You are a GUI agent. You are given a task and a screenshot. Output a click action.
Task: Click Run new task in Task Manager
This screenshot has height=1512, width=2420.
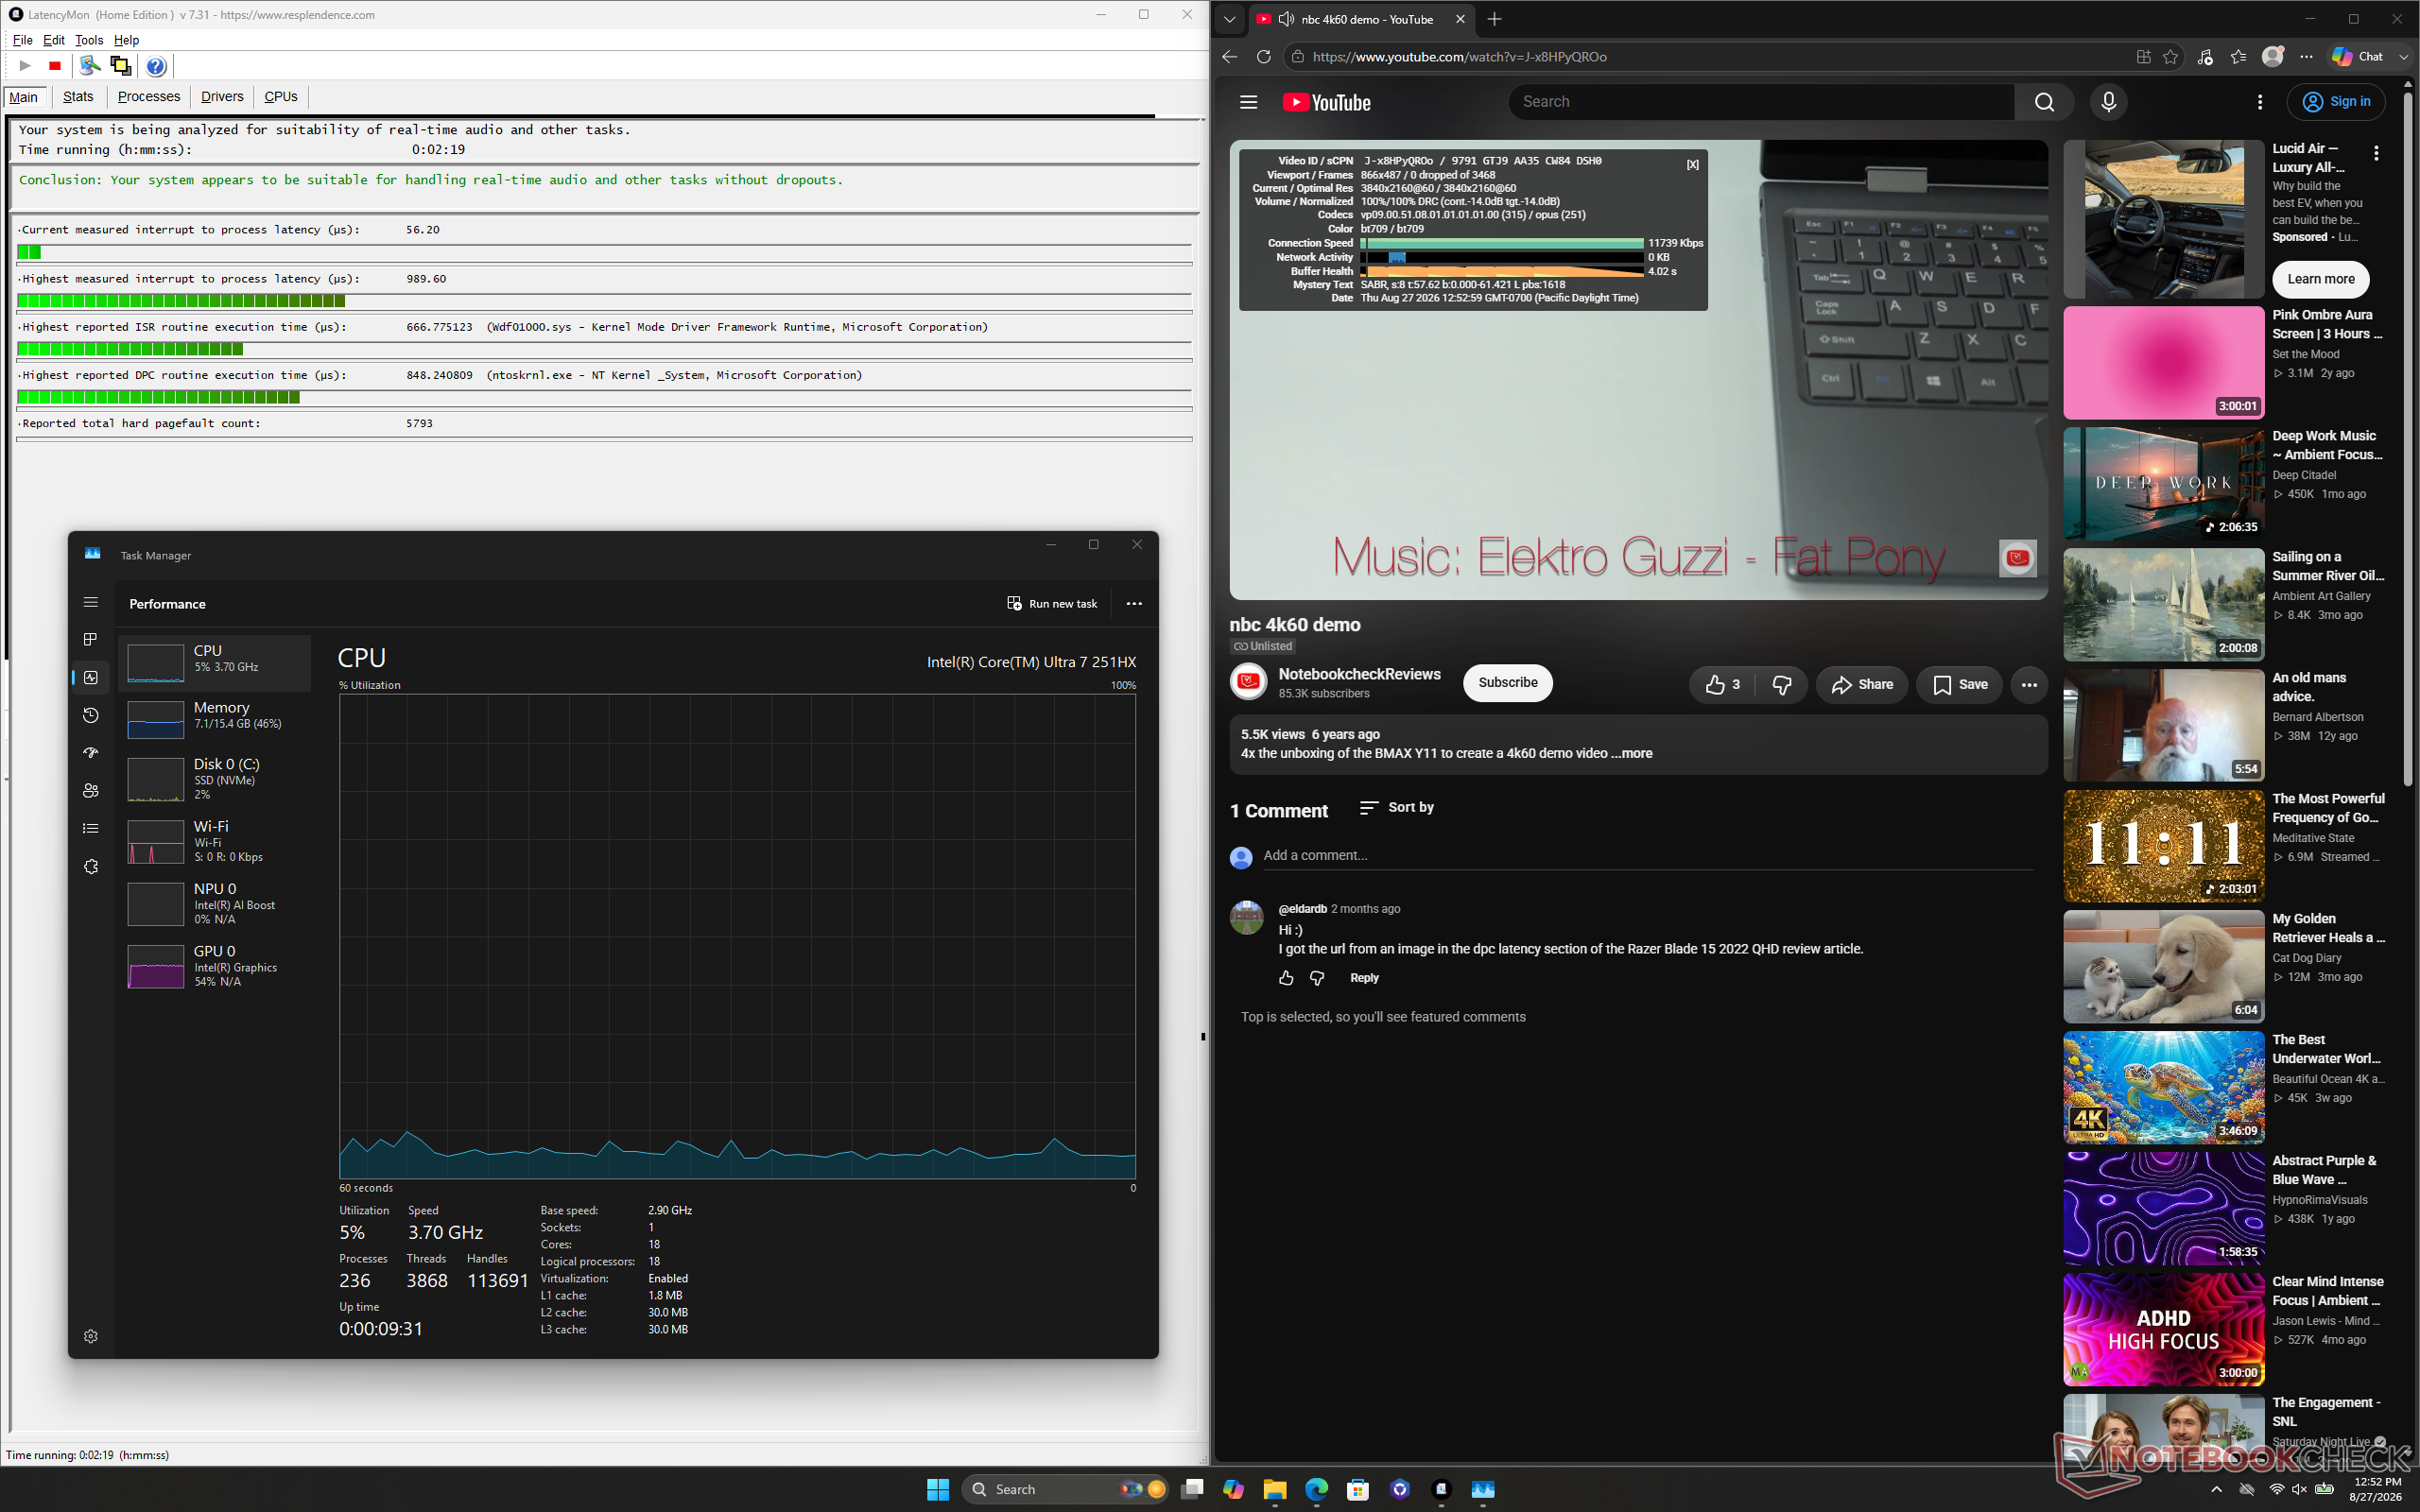[x=1052, y=604]
